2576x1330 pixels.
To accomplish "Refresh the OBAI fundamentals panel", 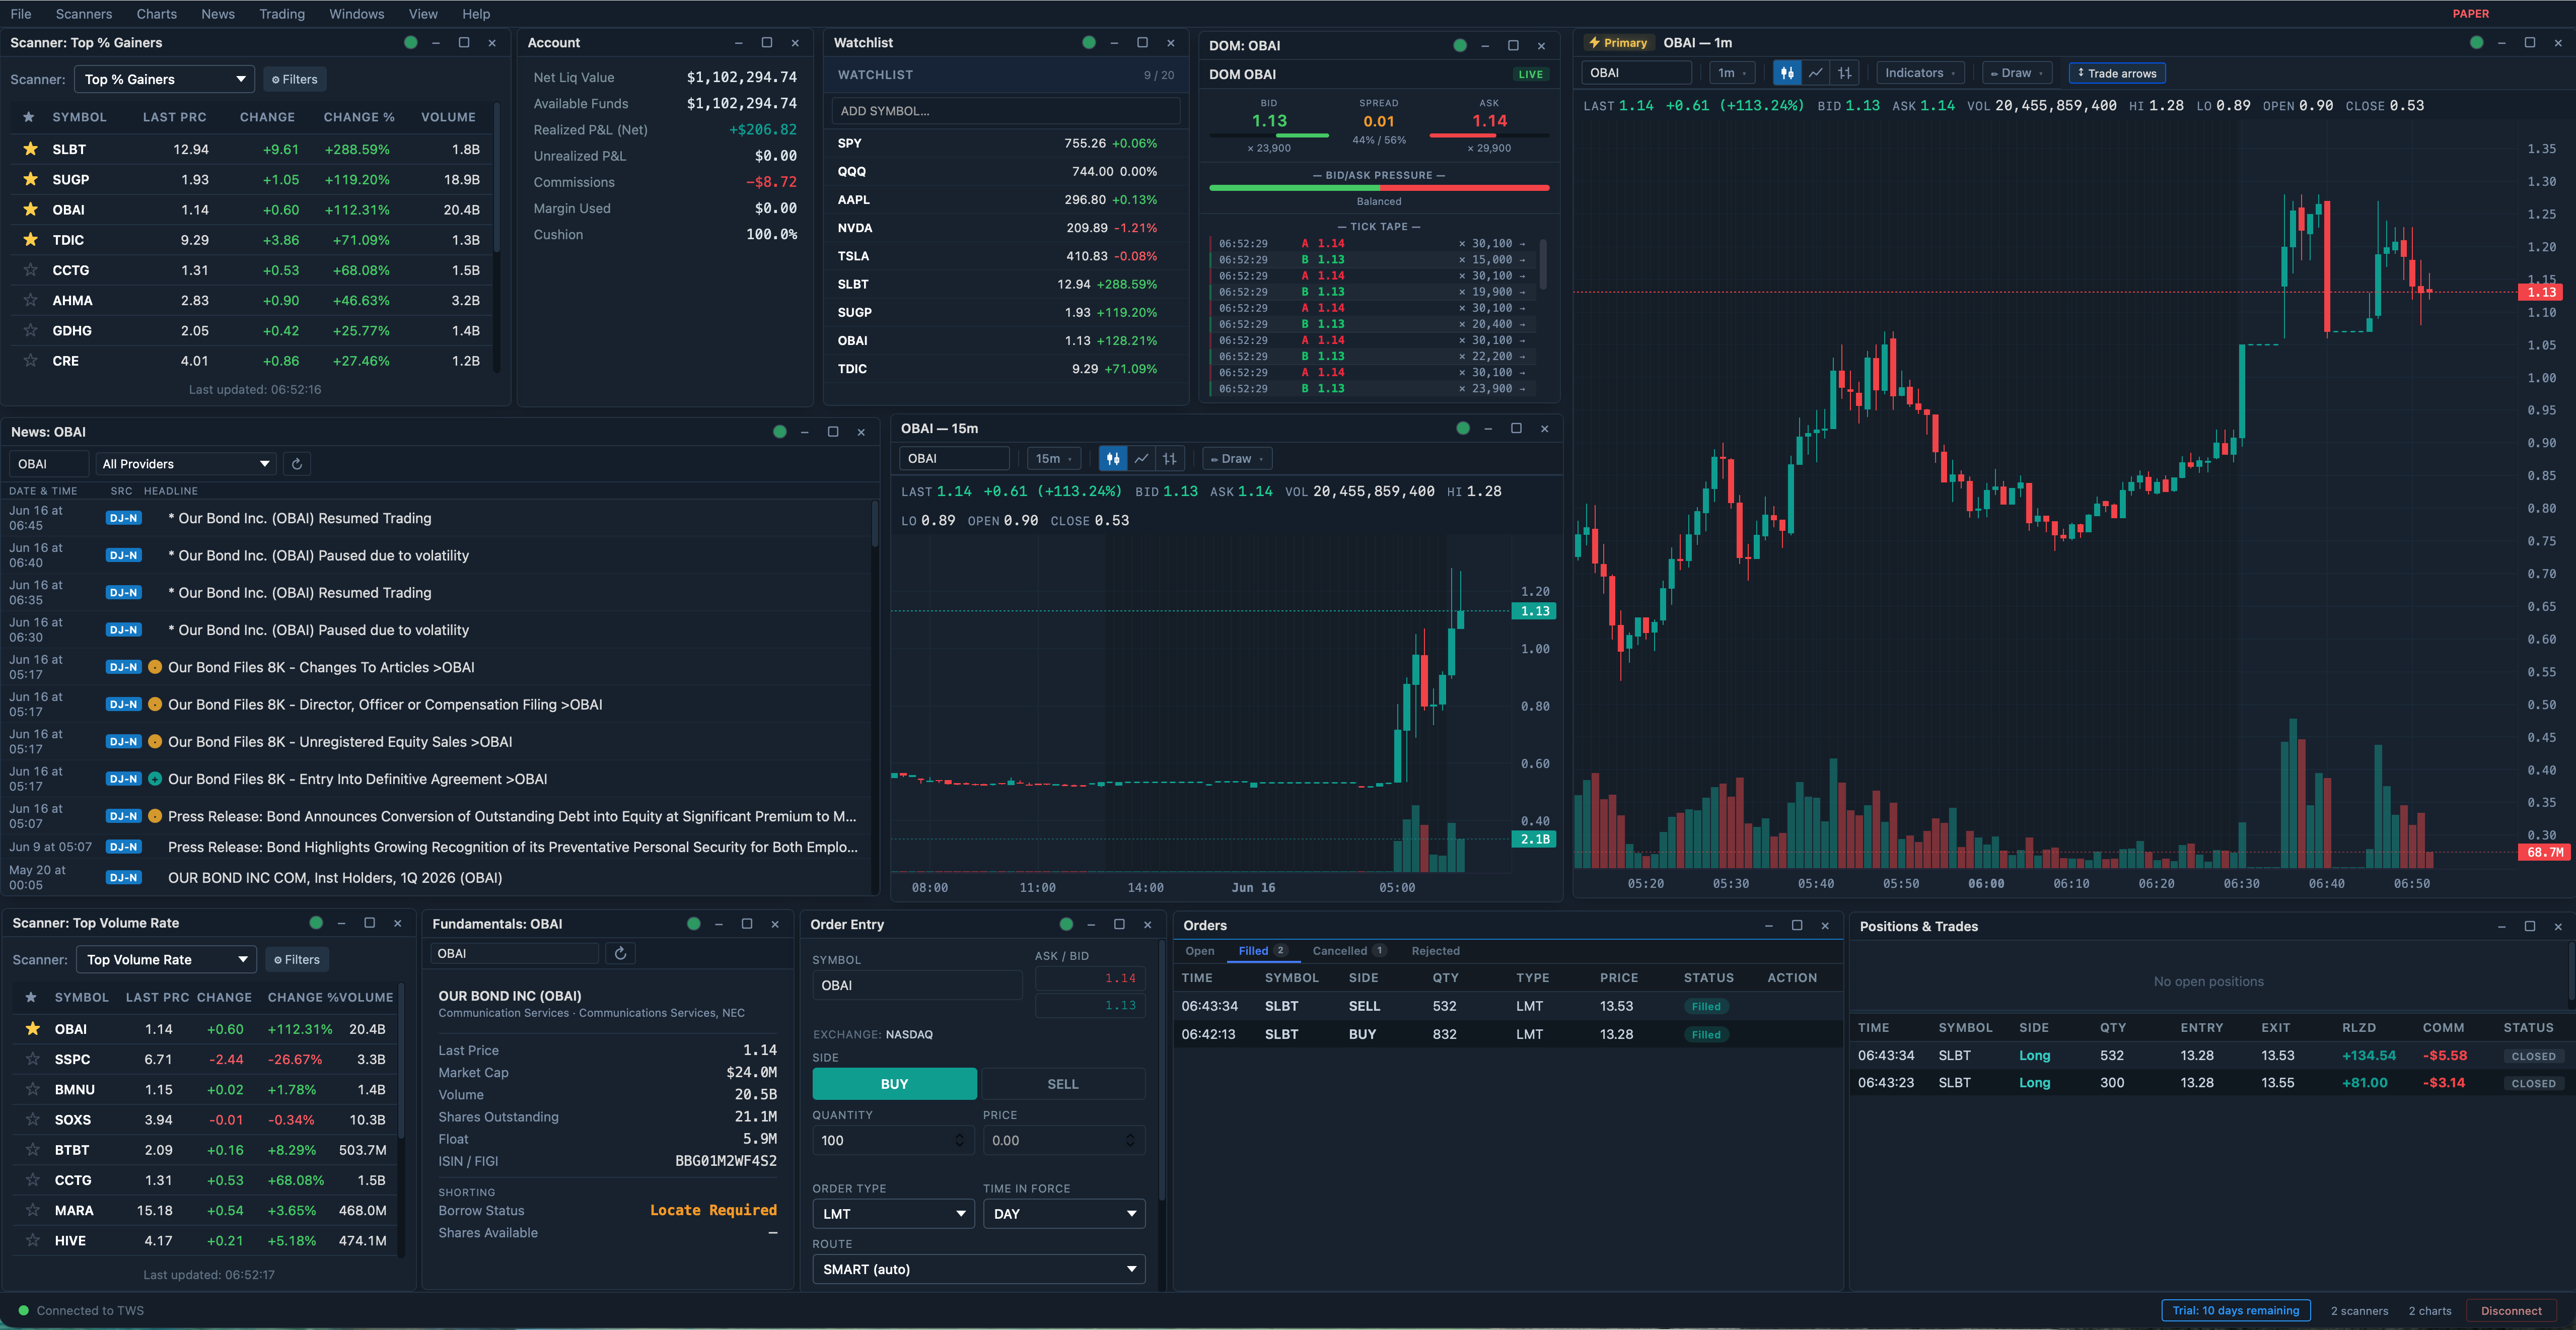I will 620,953.
